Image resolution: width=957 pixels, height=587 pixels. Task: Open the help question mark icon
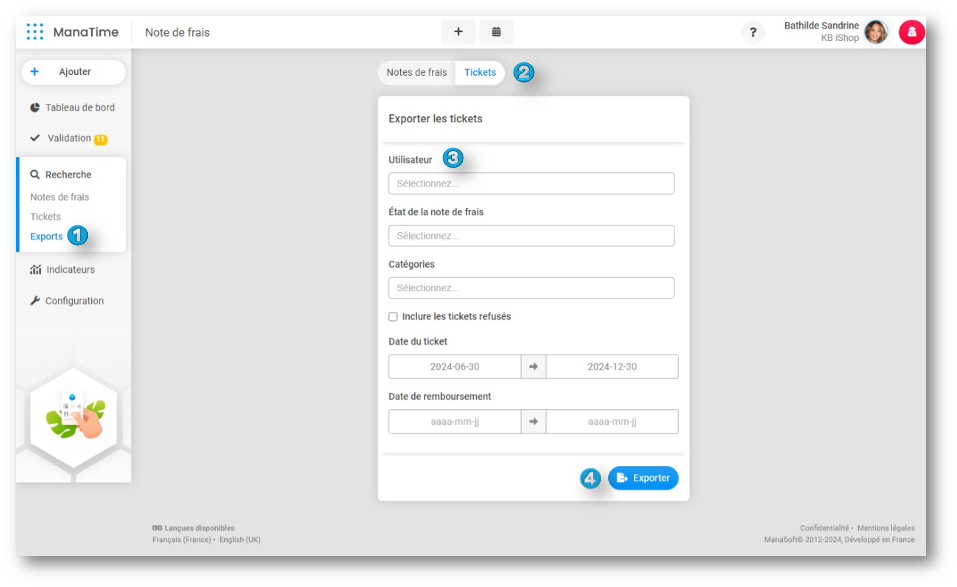[752, 32]
